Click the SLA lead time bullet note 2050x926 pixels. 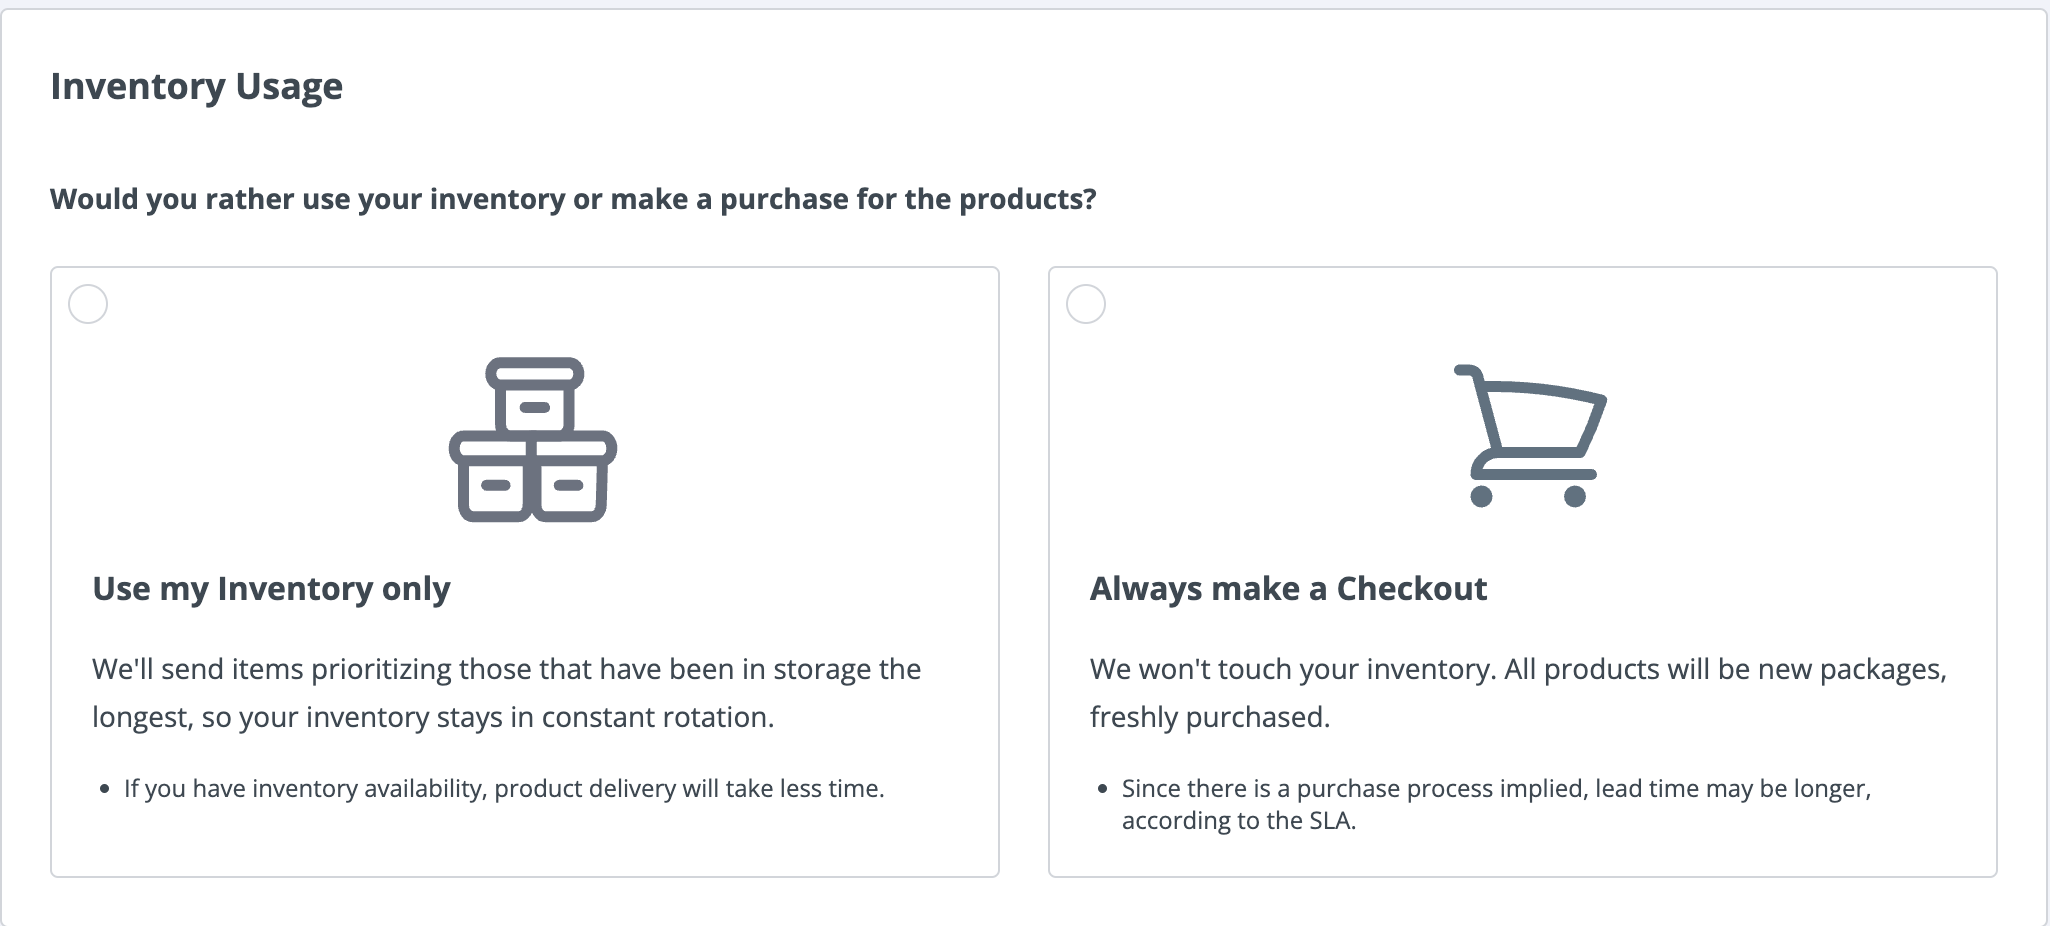point(1496,804)
